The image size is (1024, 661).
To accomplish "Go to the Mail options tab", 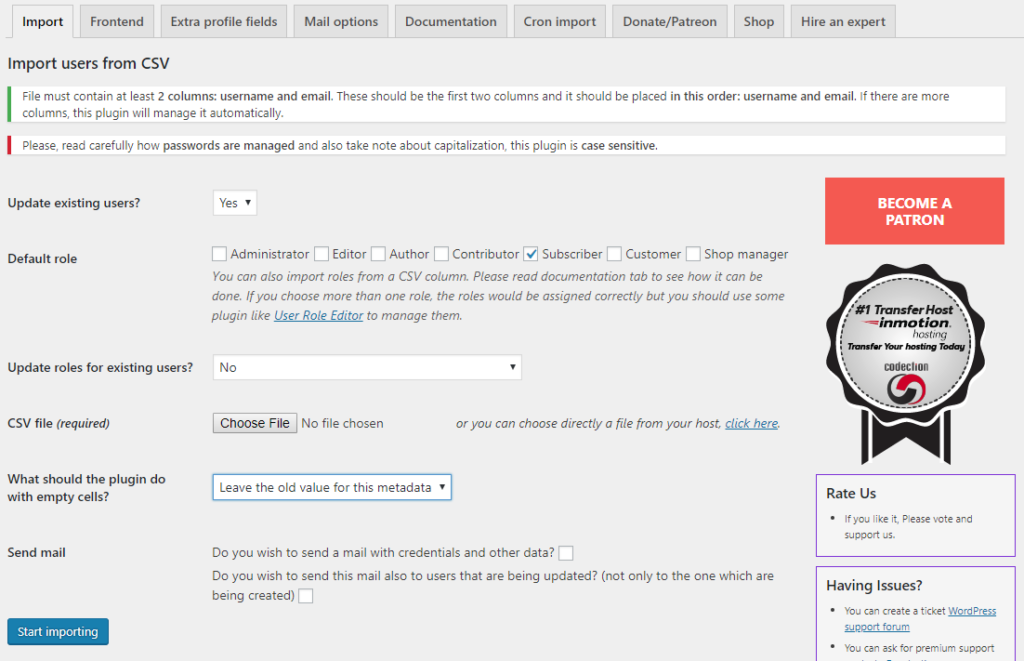I will tap(341, 22).
